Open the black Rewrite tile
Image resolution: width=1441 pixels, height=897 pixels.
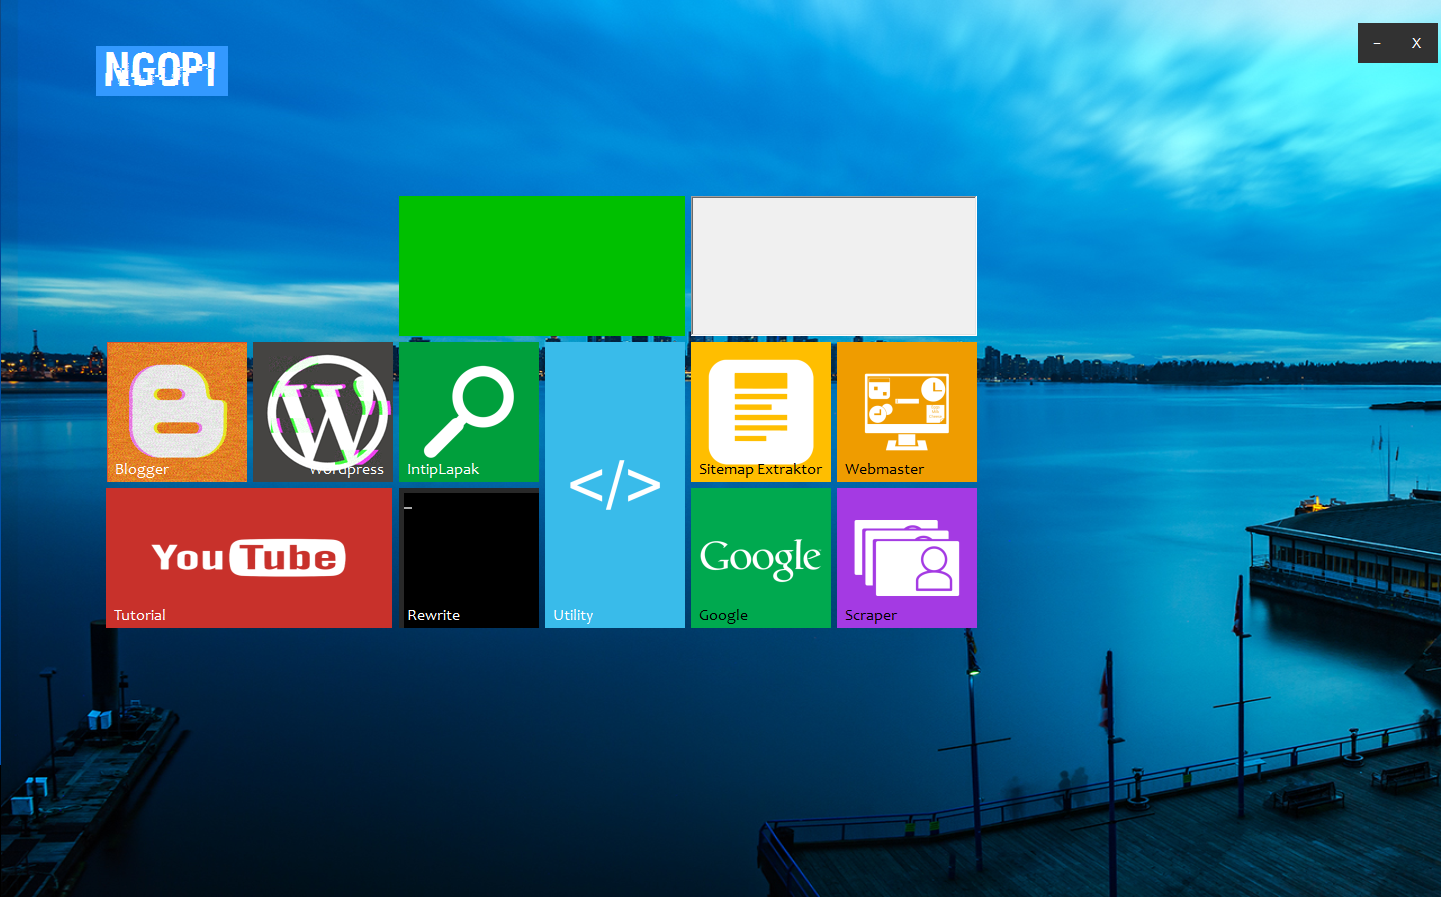coord(469,555)
